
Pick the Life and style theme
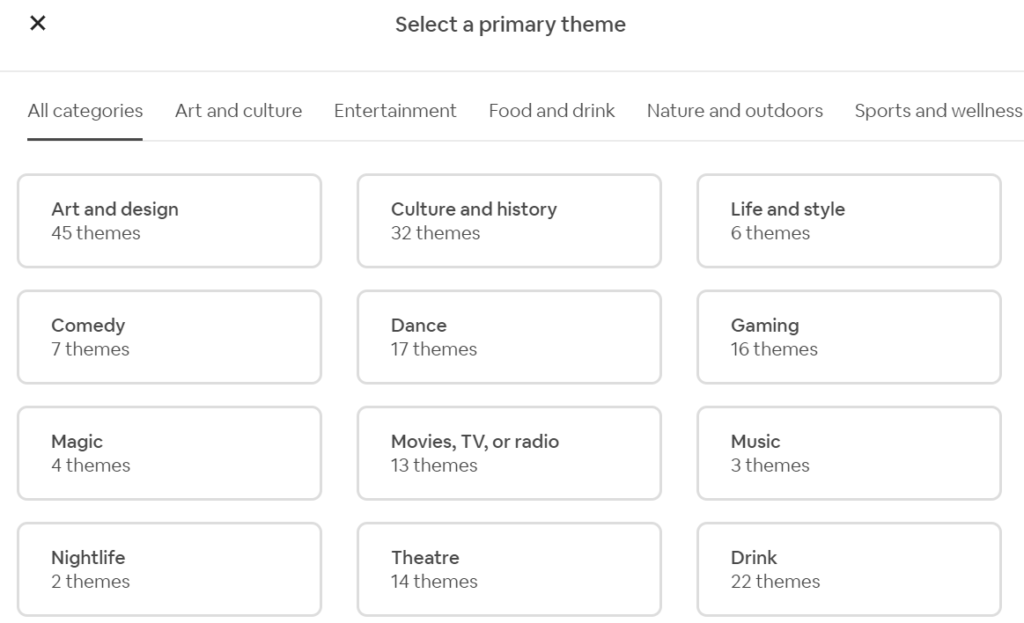tap(849, 220)
